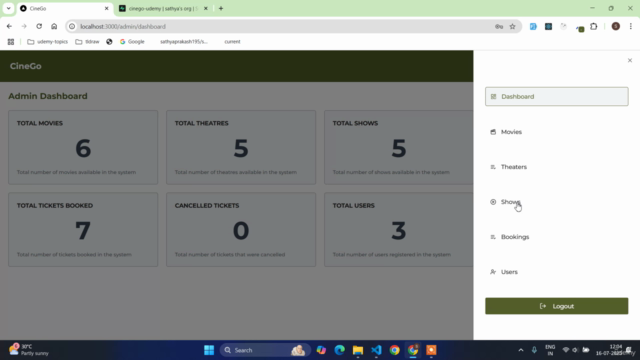Viewport: 640px width, 360px height.
Task: Open the tldraw bookmark folder
Action: pyautogui.click(x=87, y=42)
